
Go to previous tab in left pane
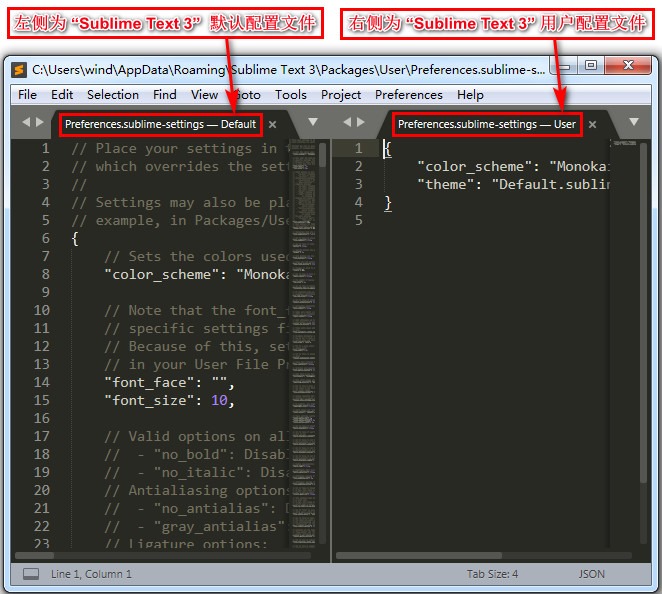(x=26, y=122)
